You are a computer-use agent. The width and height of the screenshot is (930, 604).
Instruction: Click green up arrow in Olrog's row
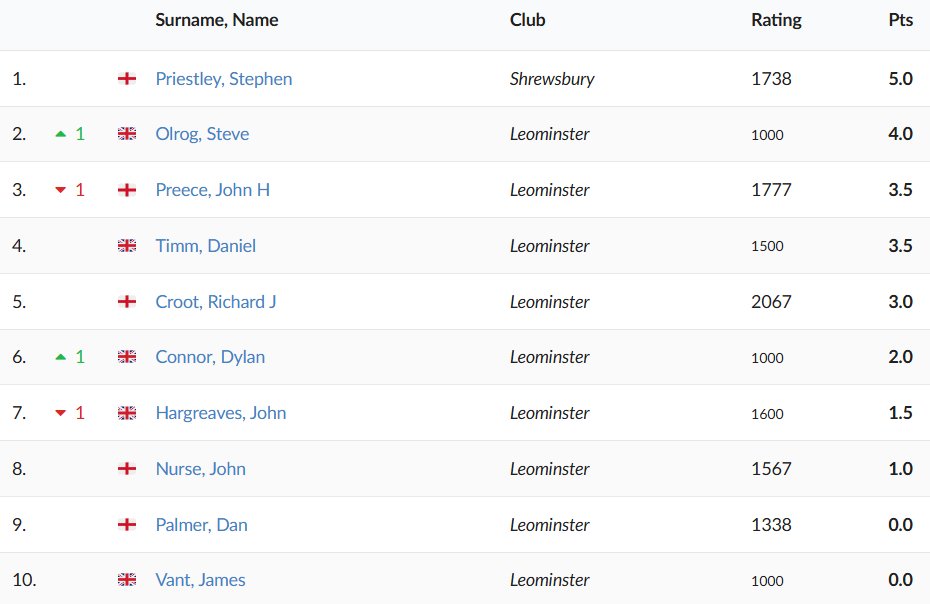(61, 134)
